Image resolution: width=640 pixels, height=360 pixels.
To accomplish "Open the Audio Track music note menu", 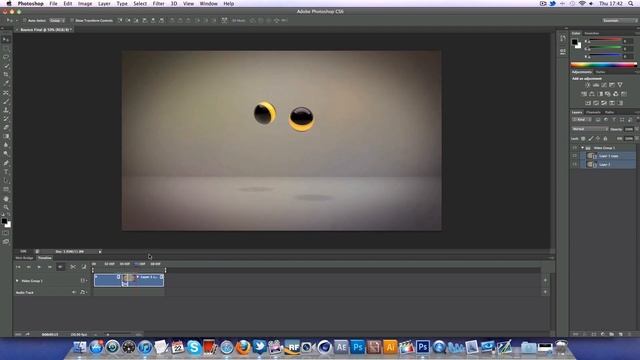I will coord(83,292).
